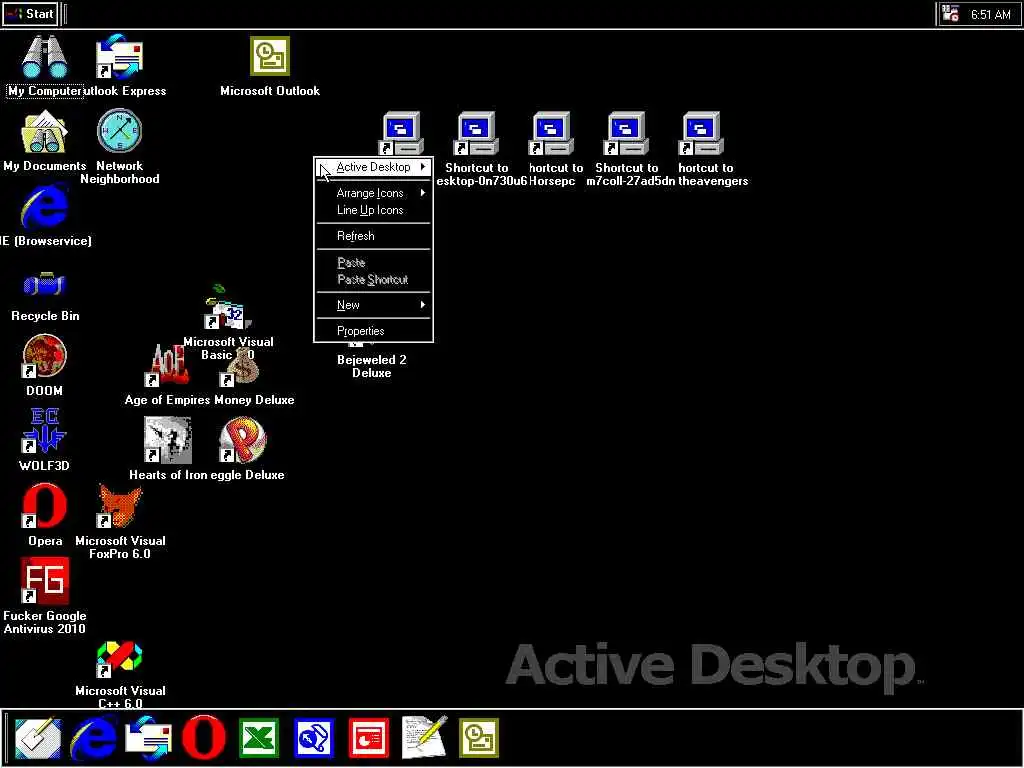This screenshot has width=1024, height=768.
Task: Open the Start menu
Action: [x=30, y=14]
